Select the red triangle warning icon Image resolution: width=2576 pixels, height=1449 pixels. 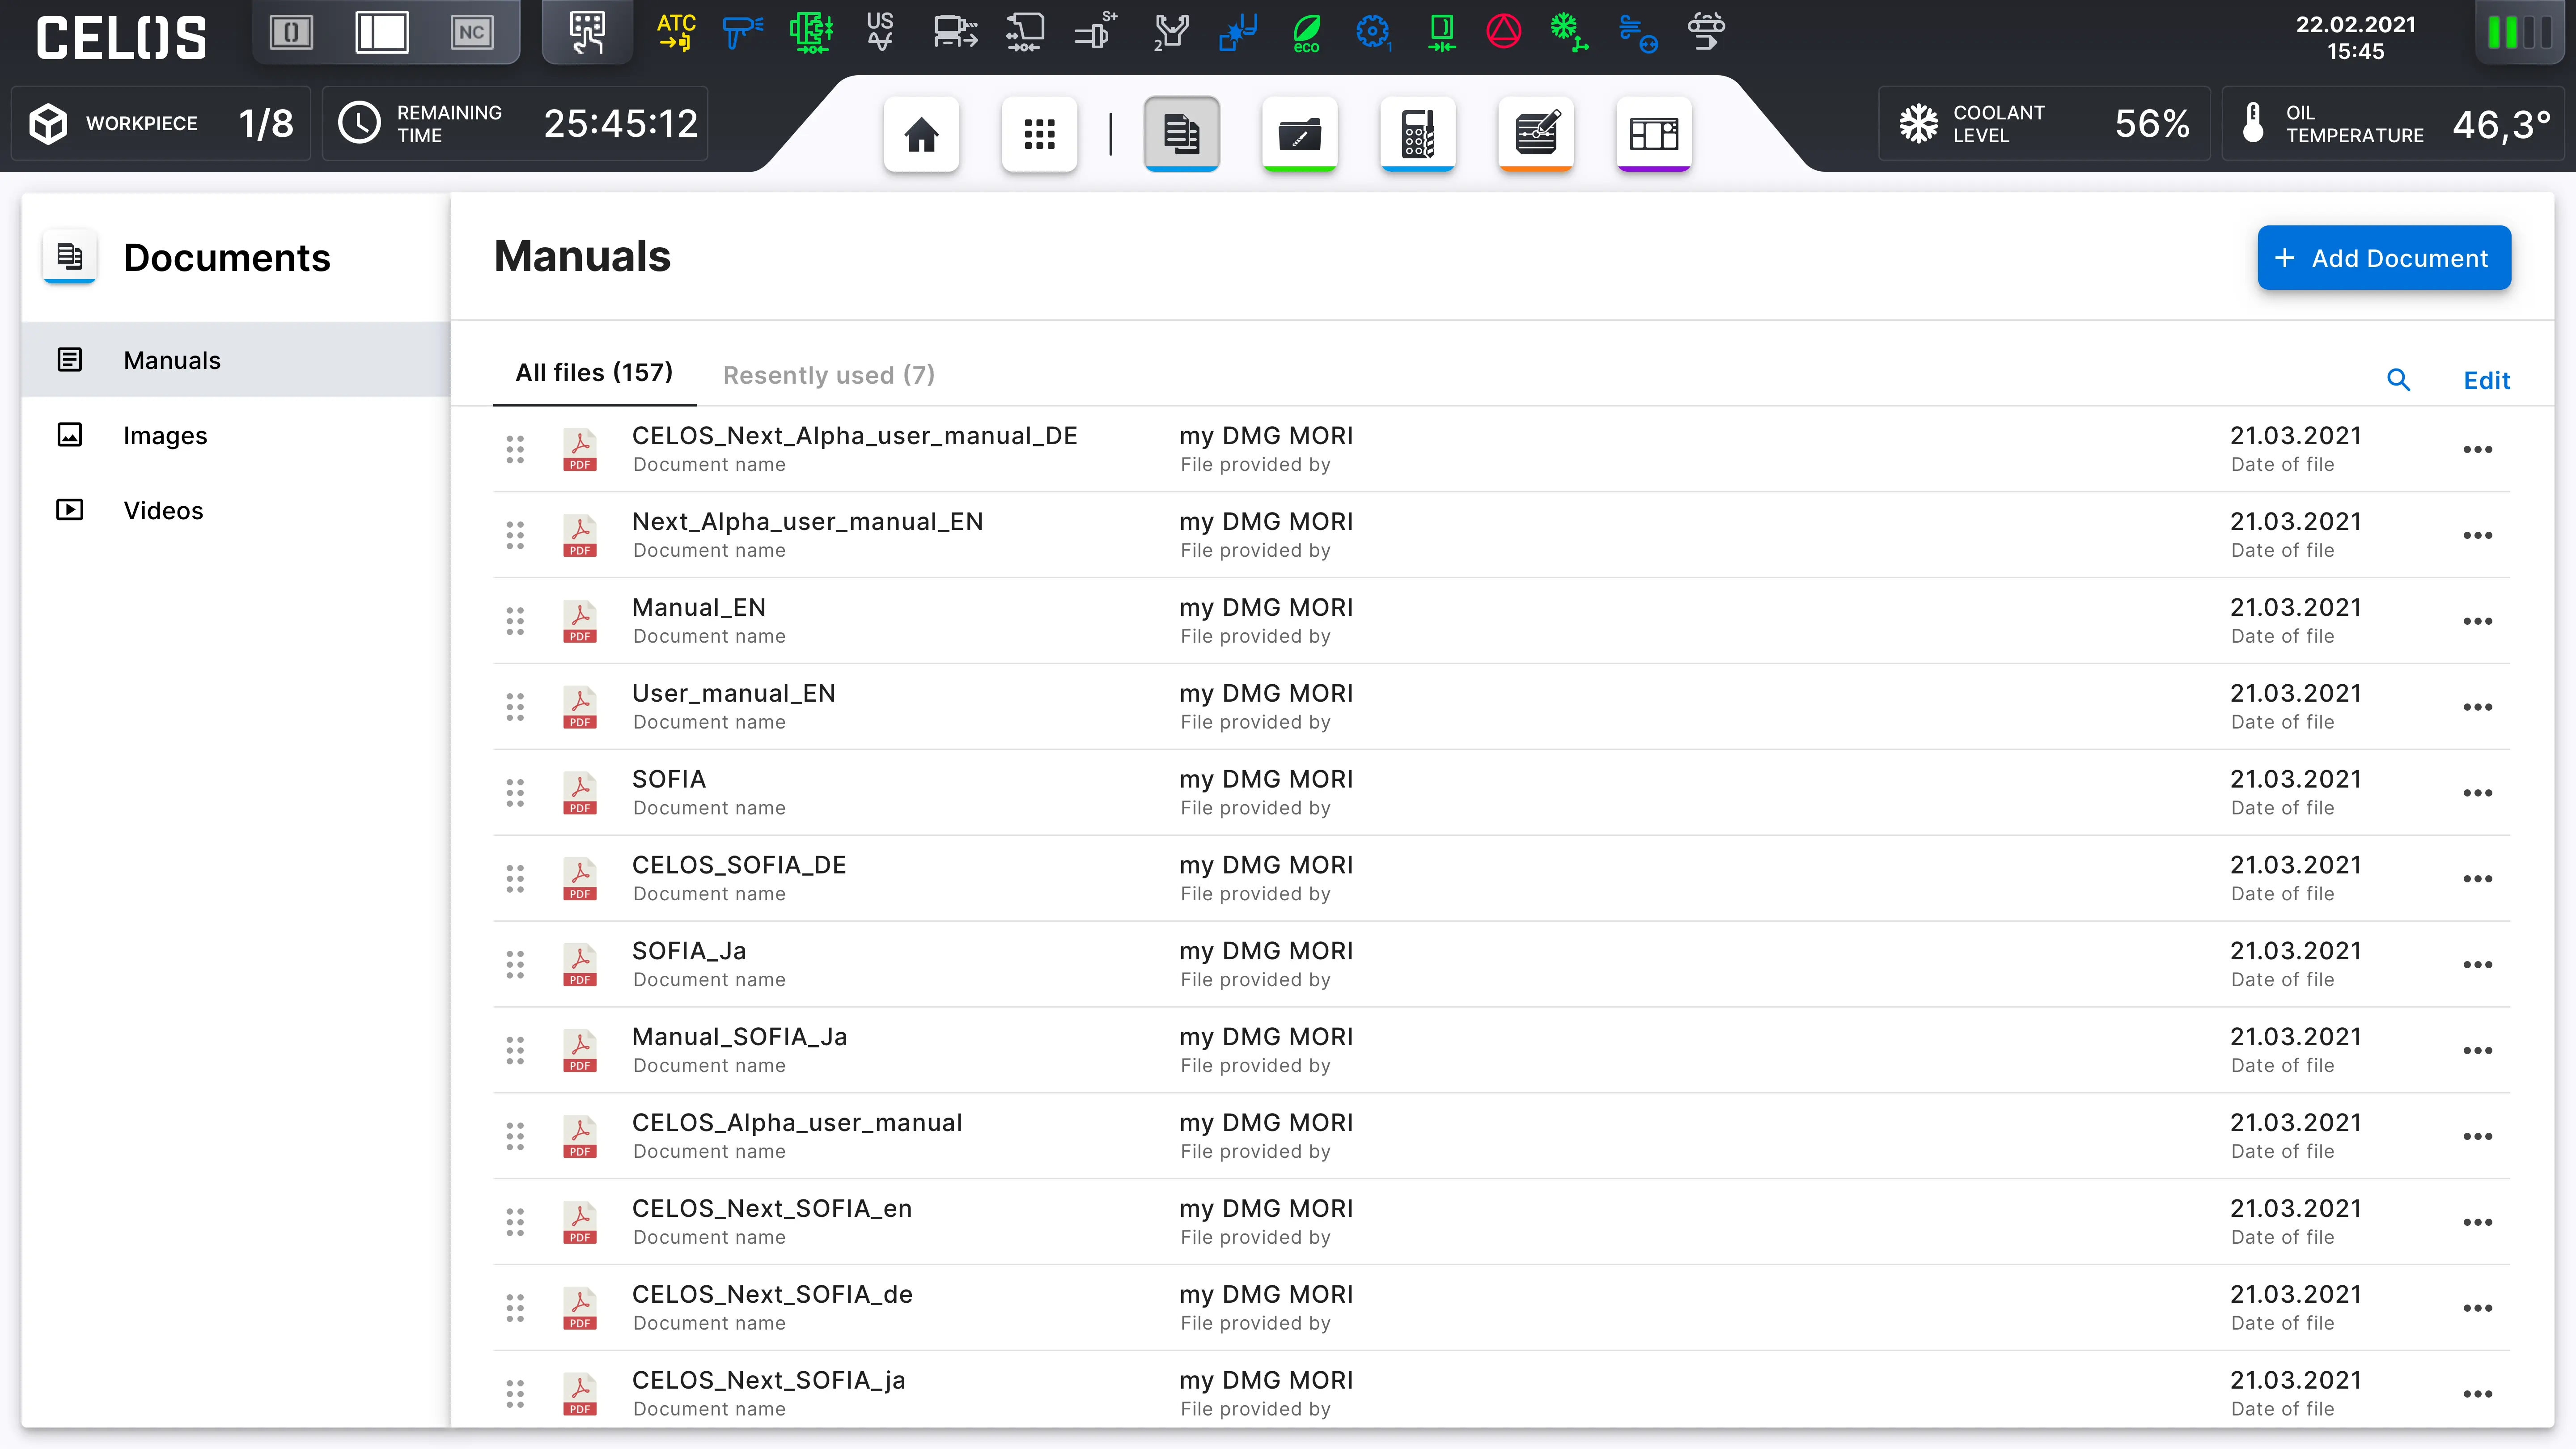(1503, 32)
